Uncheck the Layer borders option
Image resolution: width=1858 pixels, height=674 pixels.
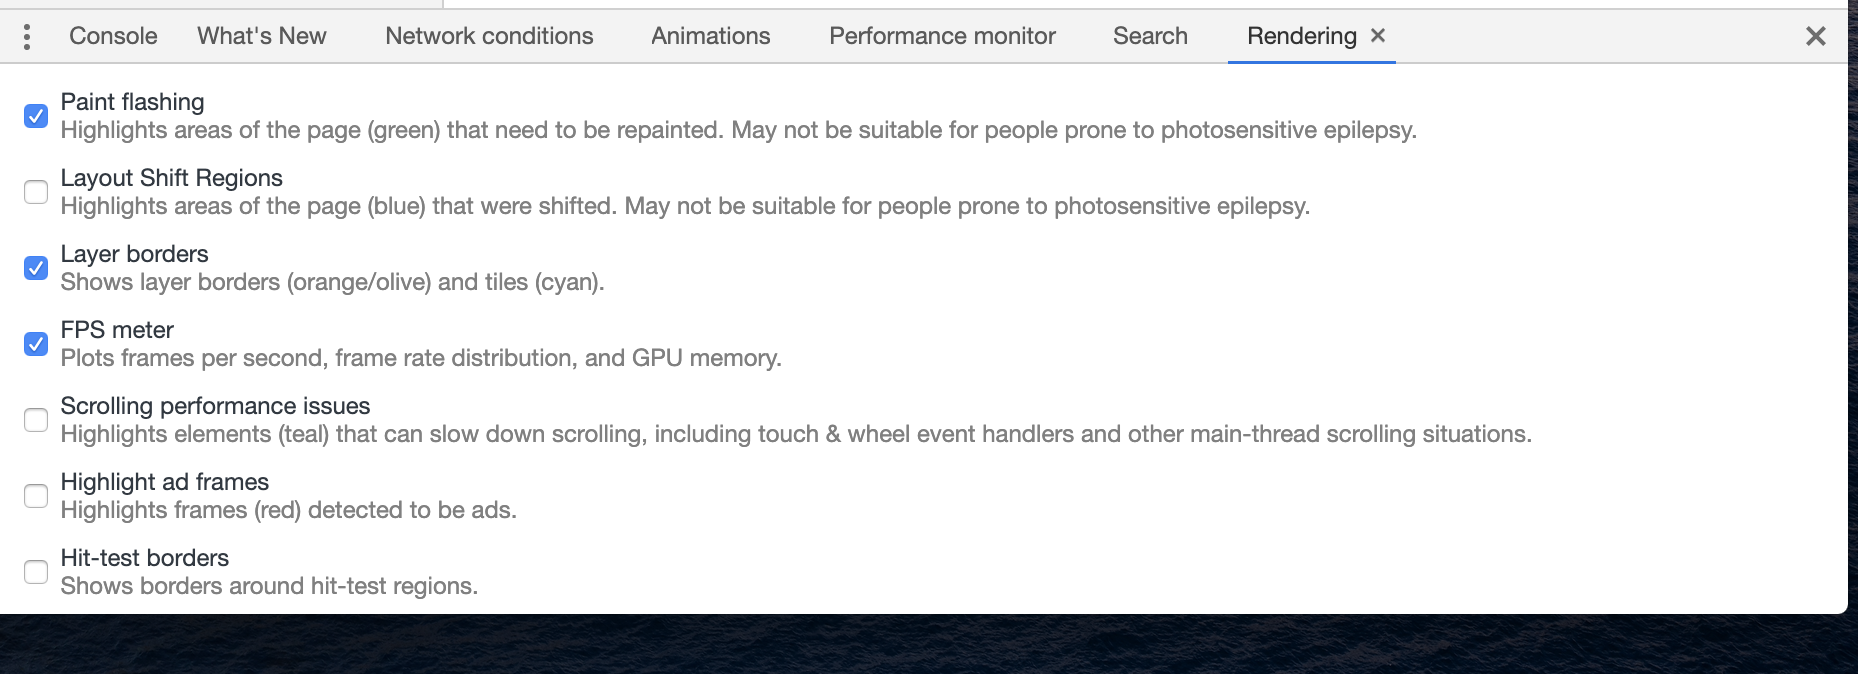point(36,268)
